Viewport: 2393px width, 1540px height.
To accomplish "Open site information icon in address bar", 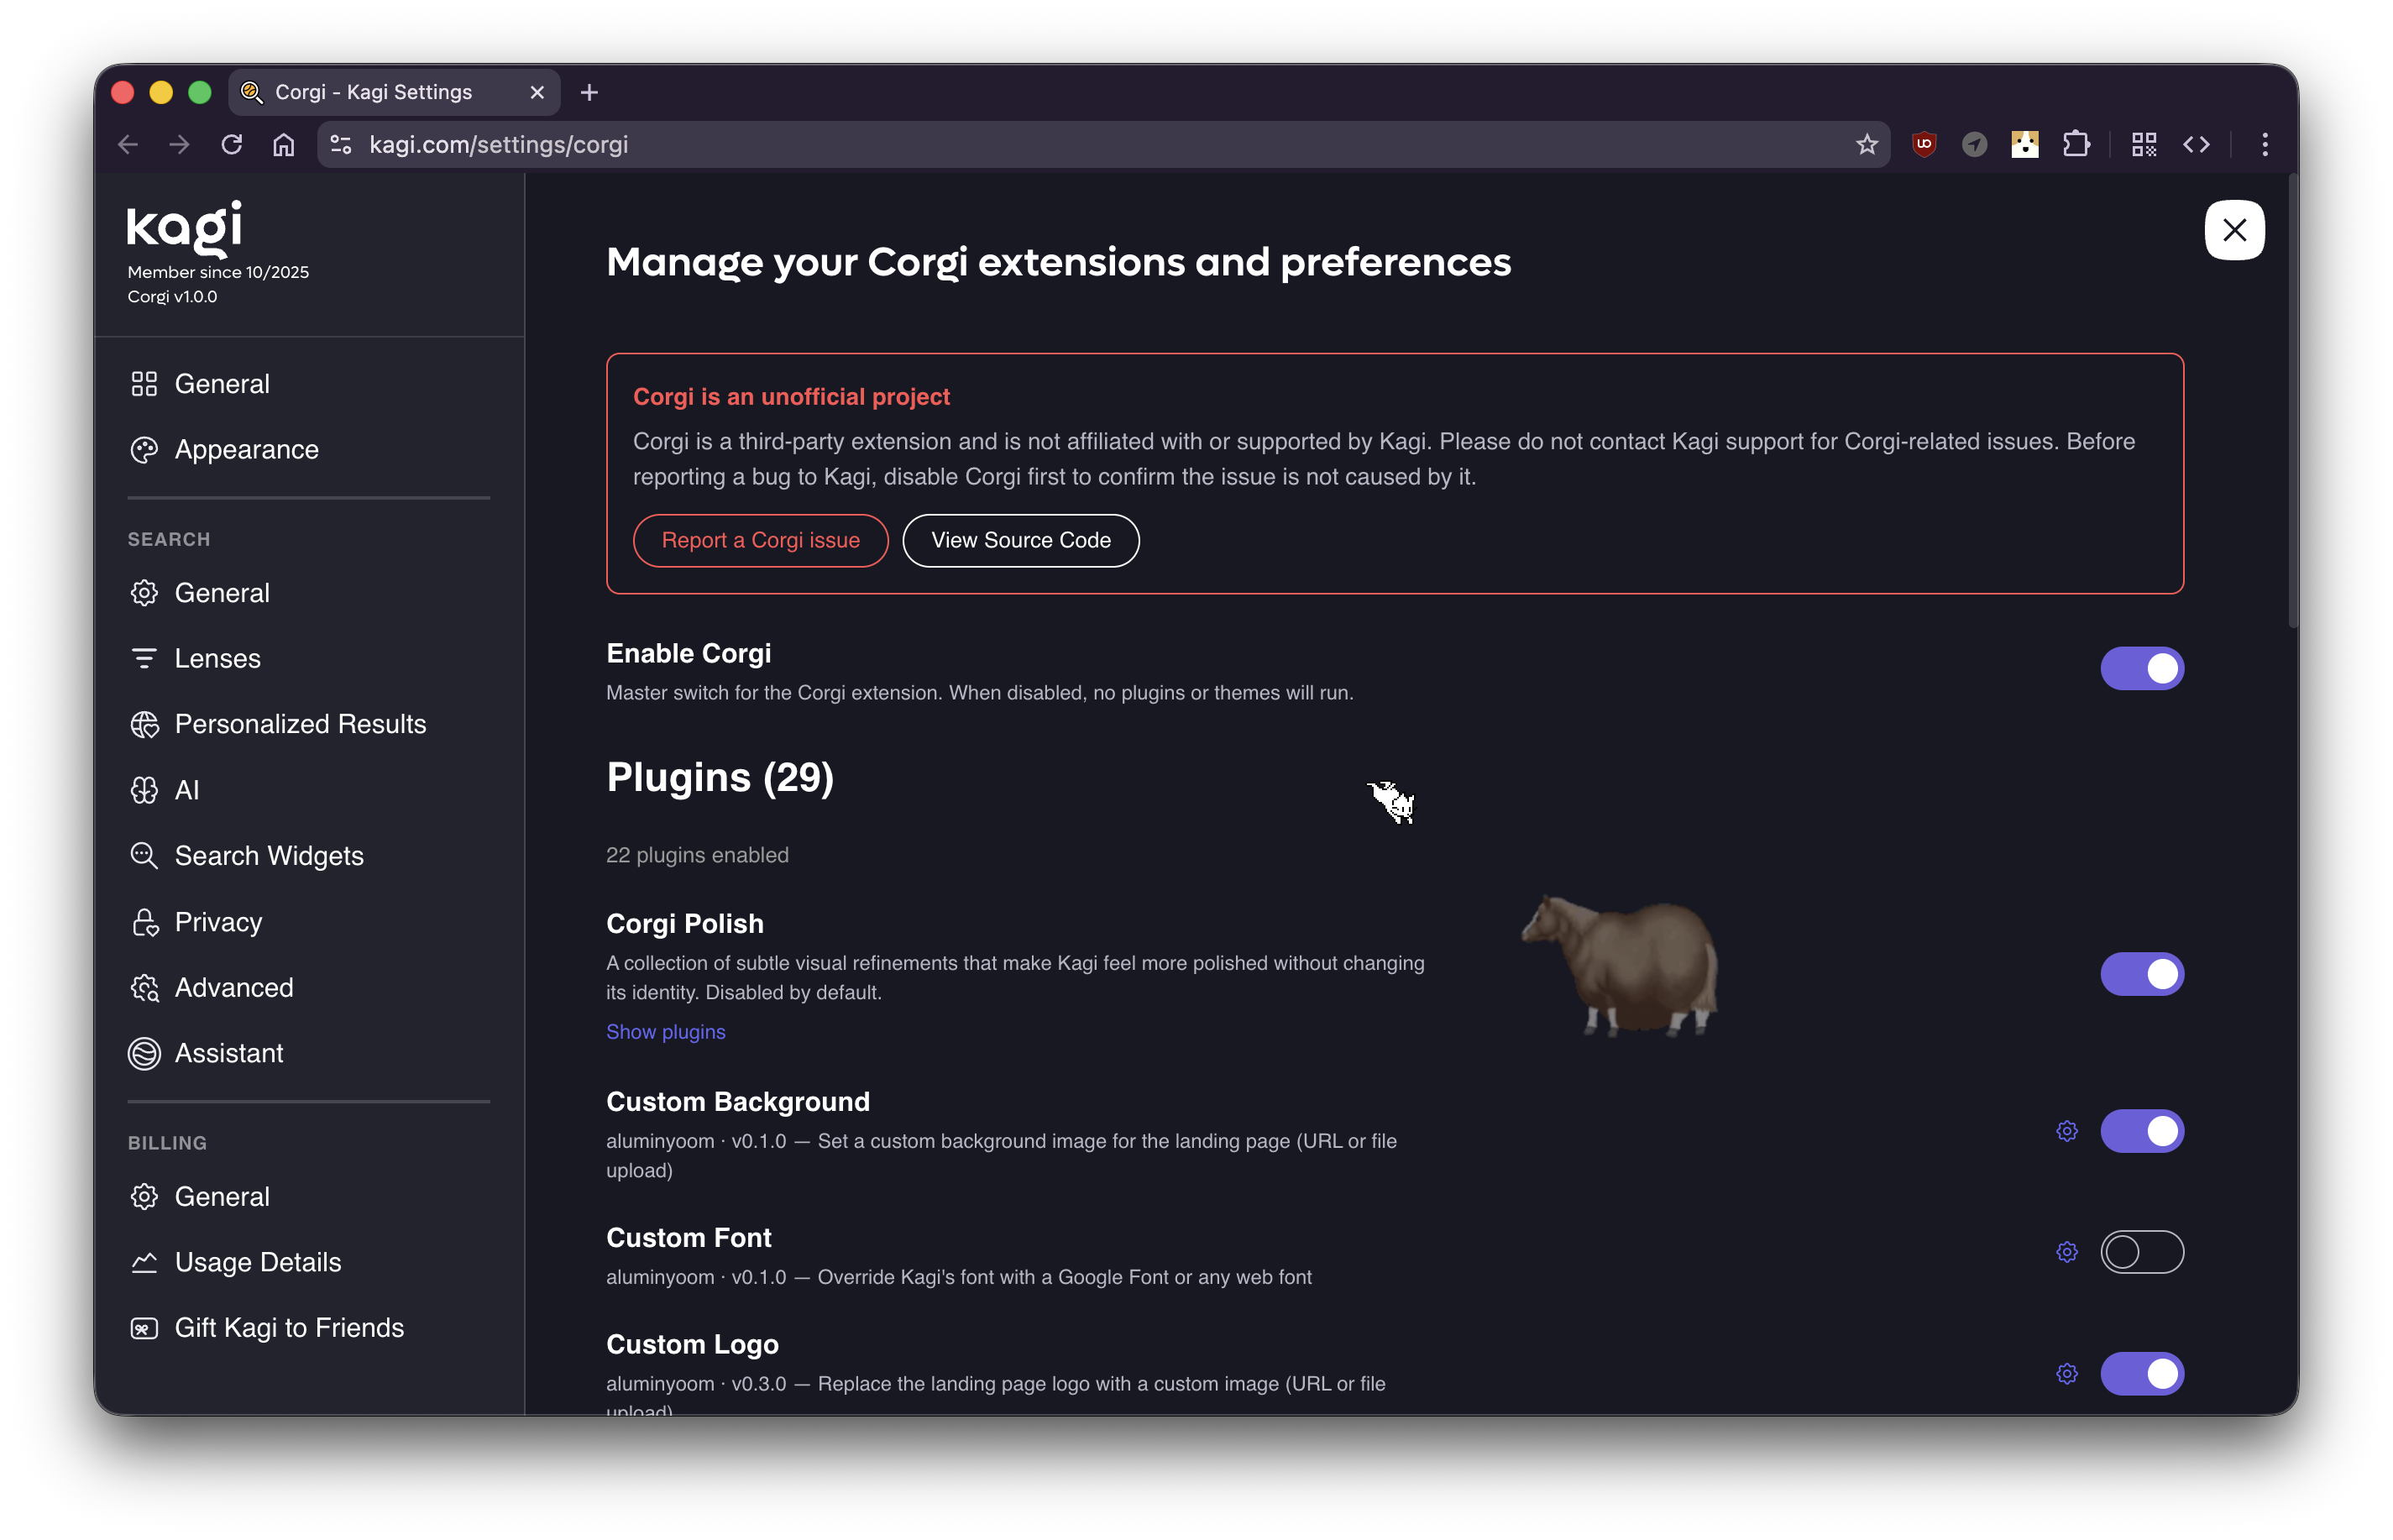I will pyautogui.click(x=341, y=145).
